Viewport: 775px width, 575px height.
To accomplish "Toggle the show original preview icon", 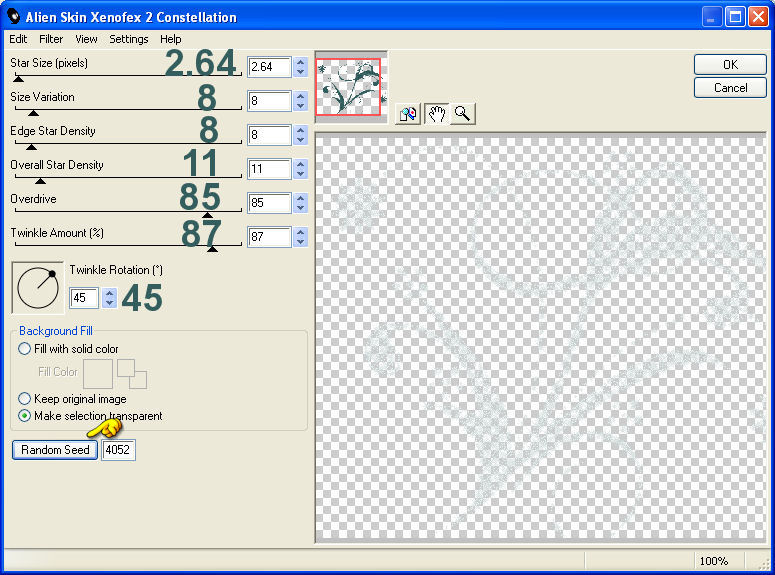I will (408, 114).
